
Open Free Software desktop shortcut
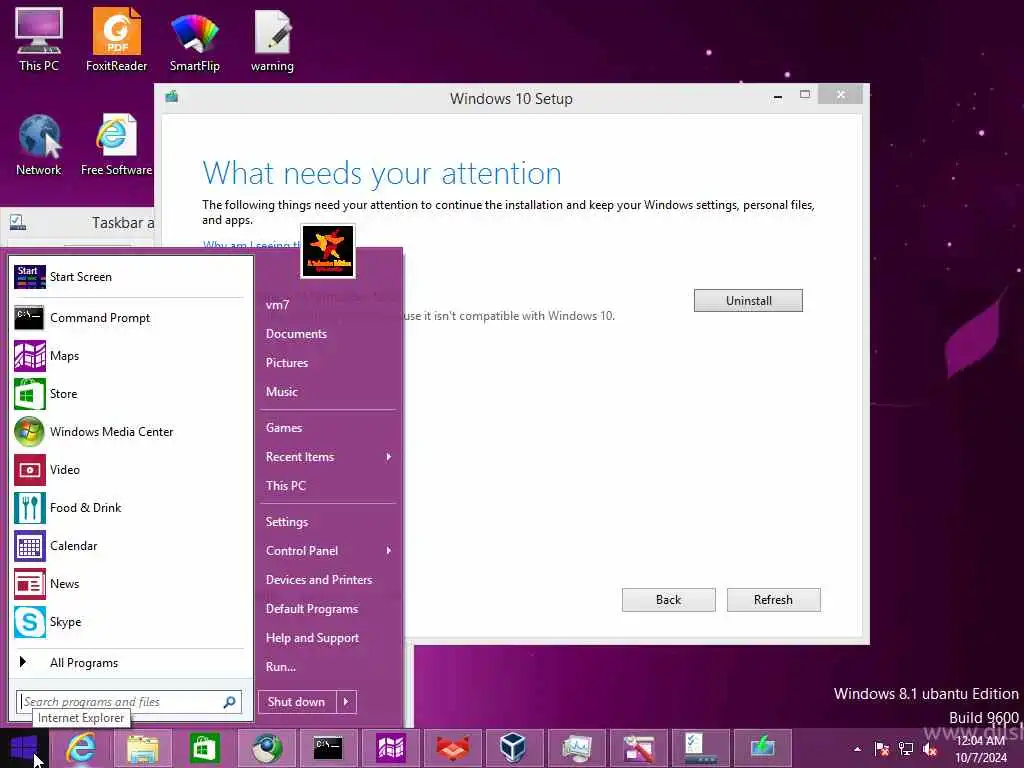(x=116, y=144)
